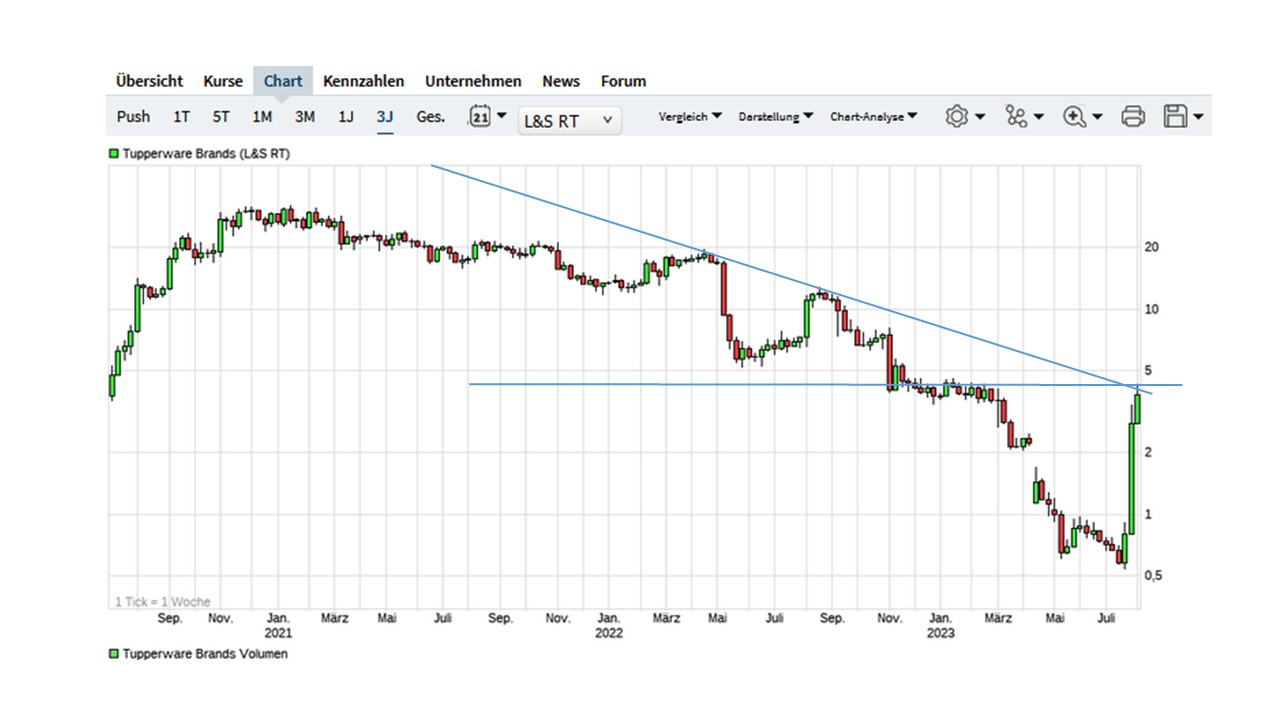Expand the L&S RT exchange dropdown
1280x720 pixels.
(x=569, y=121)
